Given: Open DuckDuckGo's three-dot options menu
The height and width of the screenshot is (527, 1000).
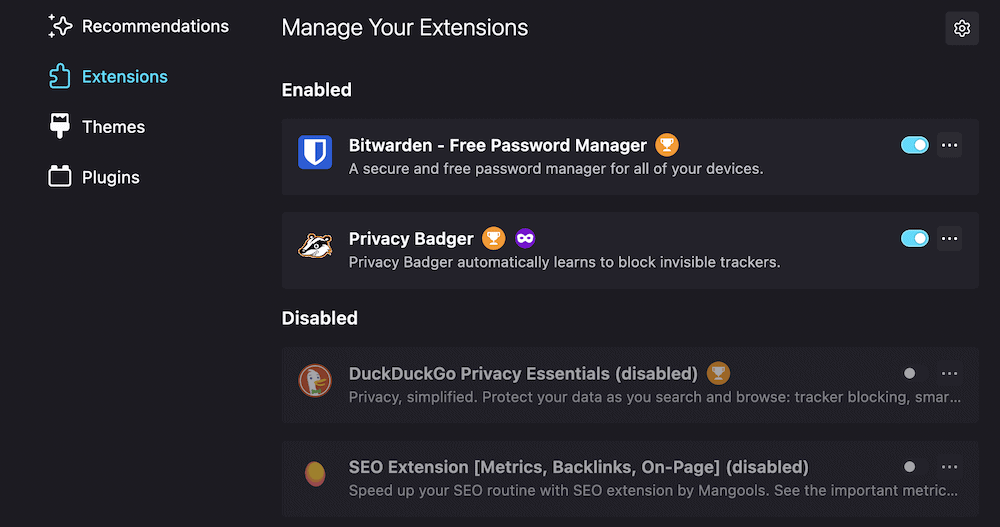Looking at the screenshot, I should click(x=950, y=373).
